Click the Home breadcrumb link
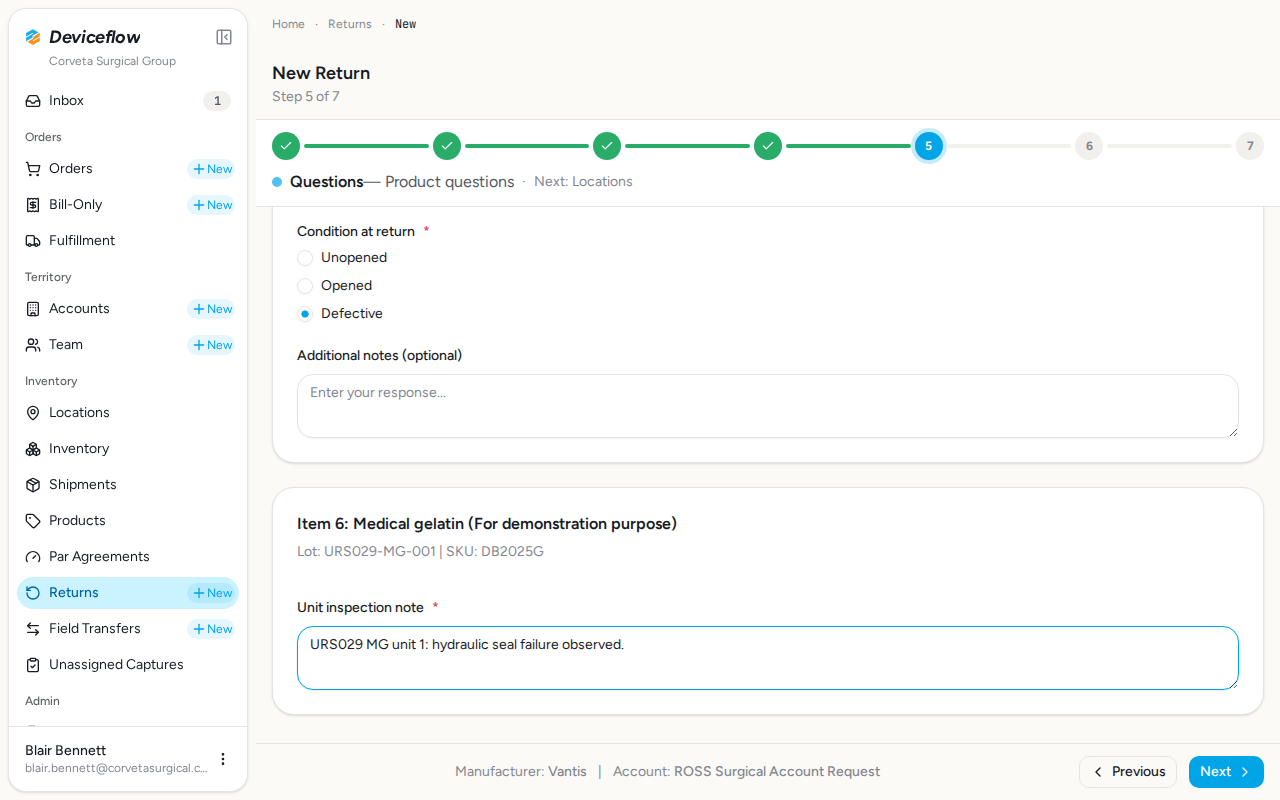The image size is (1280, 800). (x=288, y=24)
